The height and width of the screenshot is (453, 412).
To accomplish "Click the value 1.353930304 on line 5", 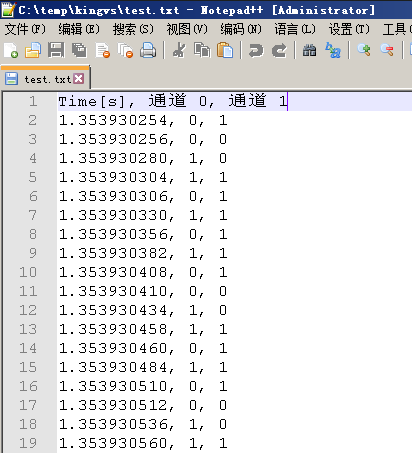I will (113, 177).
